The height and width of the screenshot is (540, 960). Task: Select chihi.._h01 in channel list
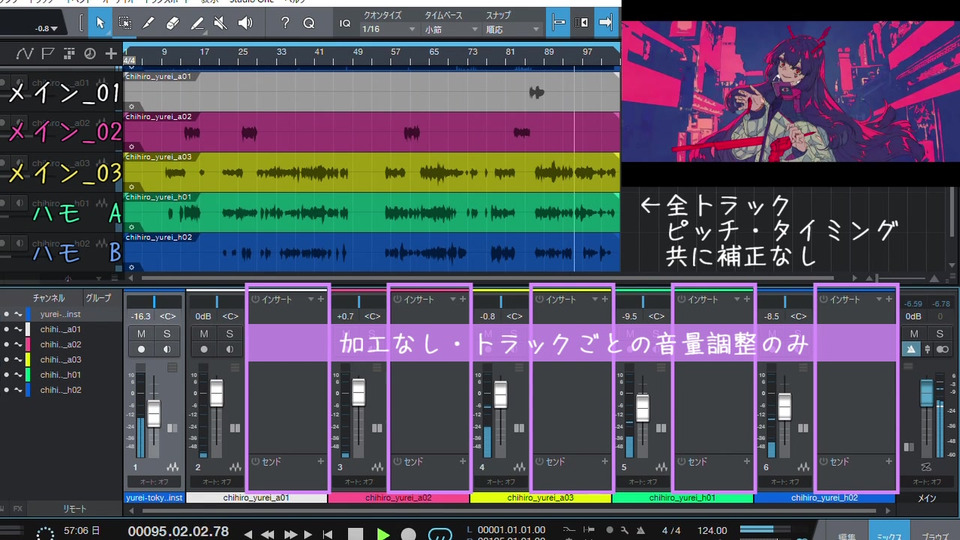pyautogui.click(x=61, y=375)
